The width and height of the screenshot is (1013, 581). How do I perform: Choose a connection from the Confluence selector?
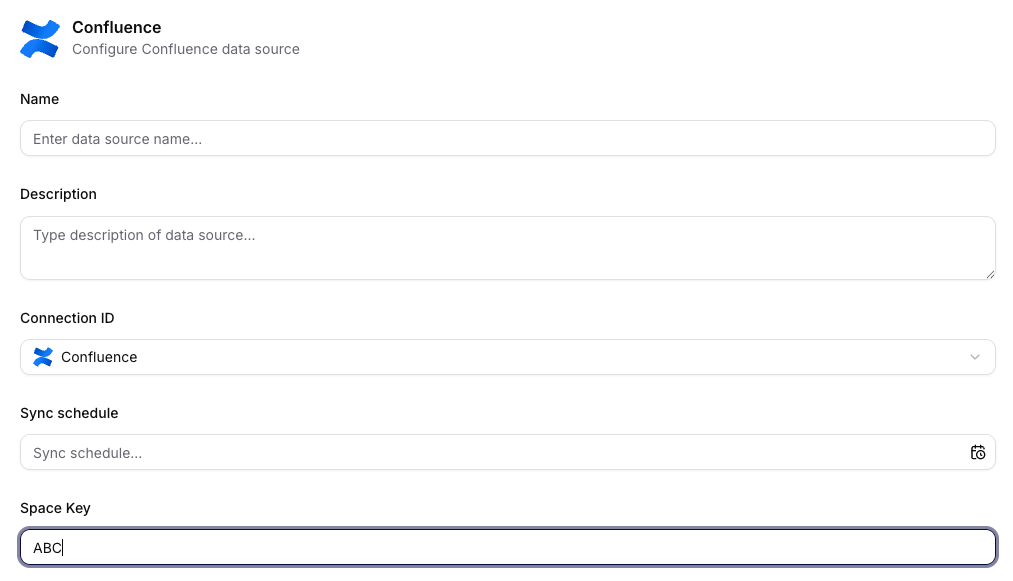click(507, 357)
